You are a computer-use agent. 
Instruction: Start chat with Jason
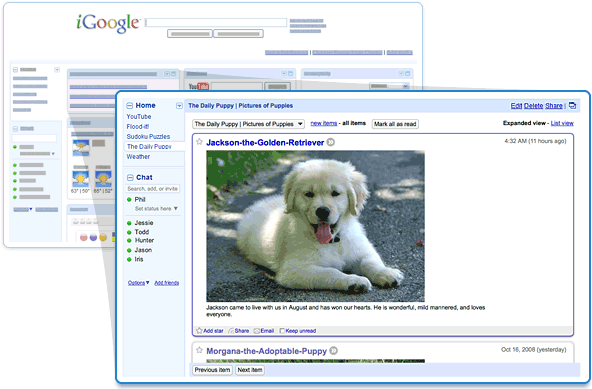coord(143,250)
